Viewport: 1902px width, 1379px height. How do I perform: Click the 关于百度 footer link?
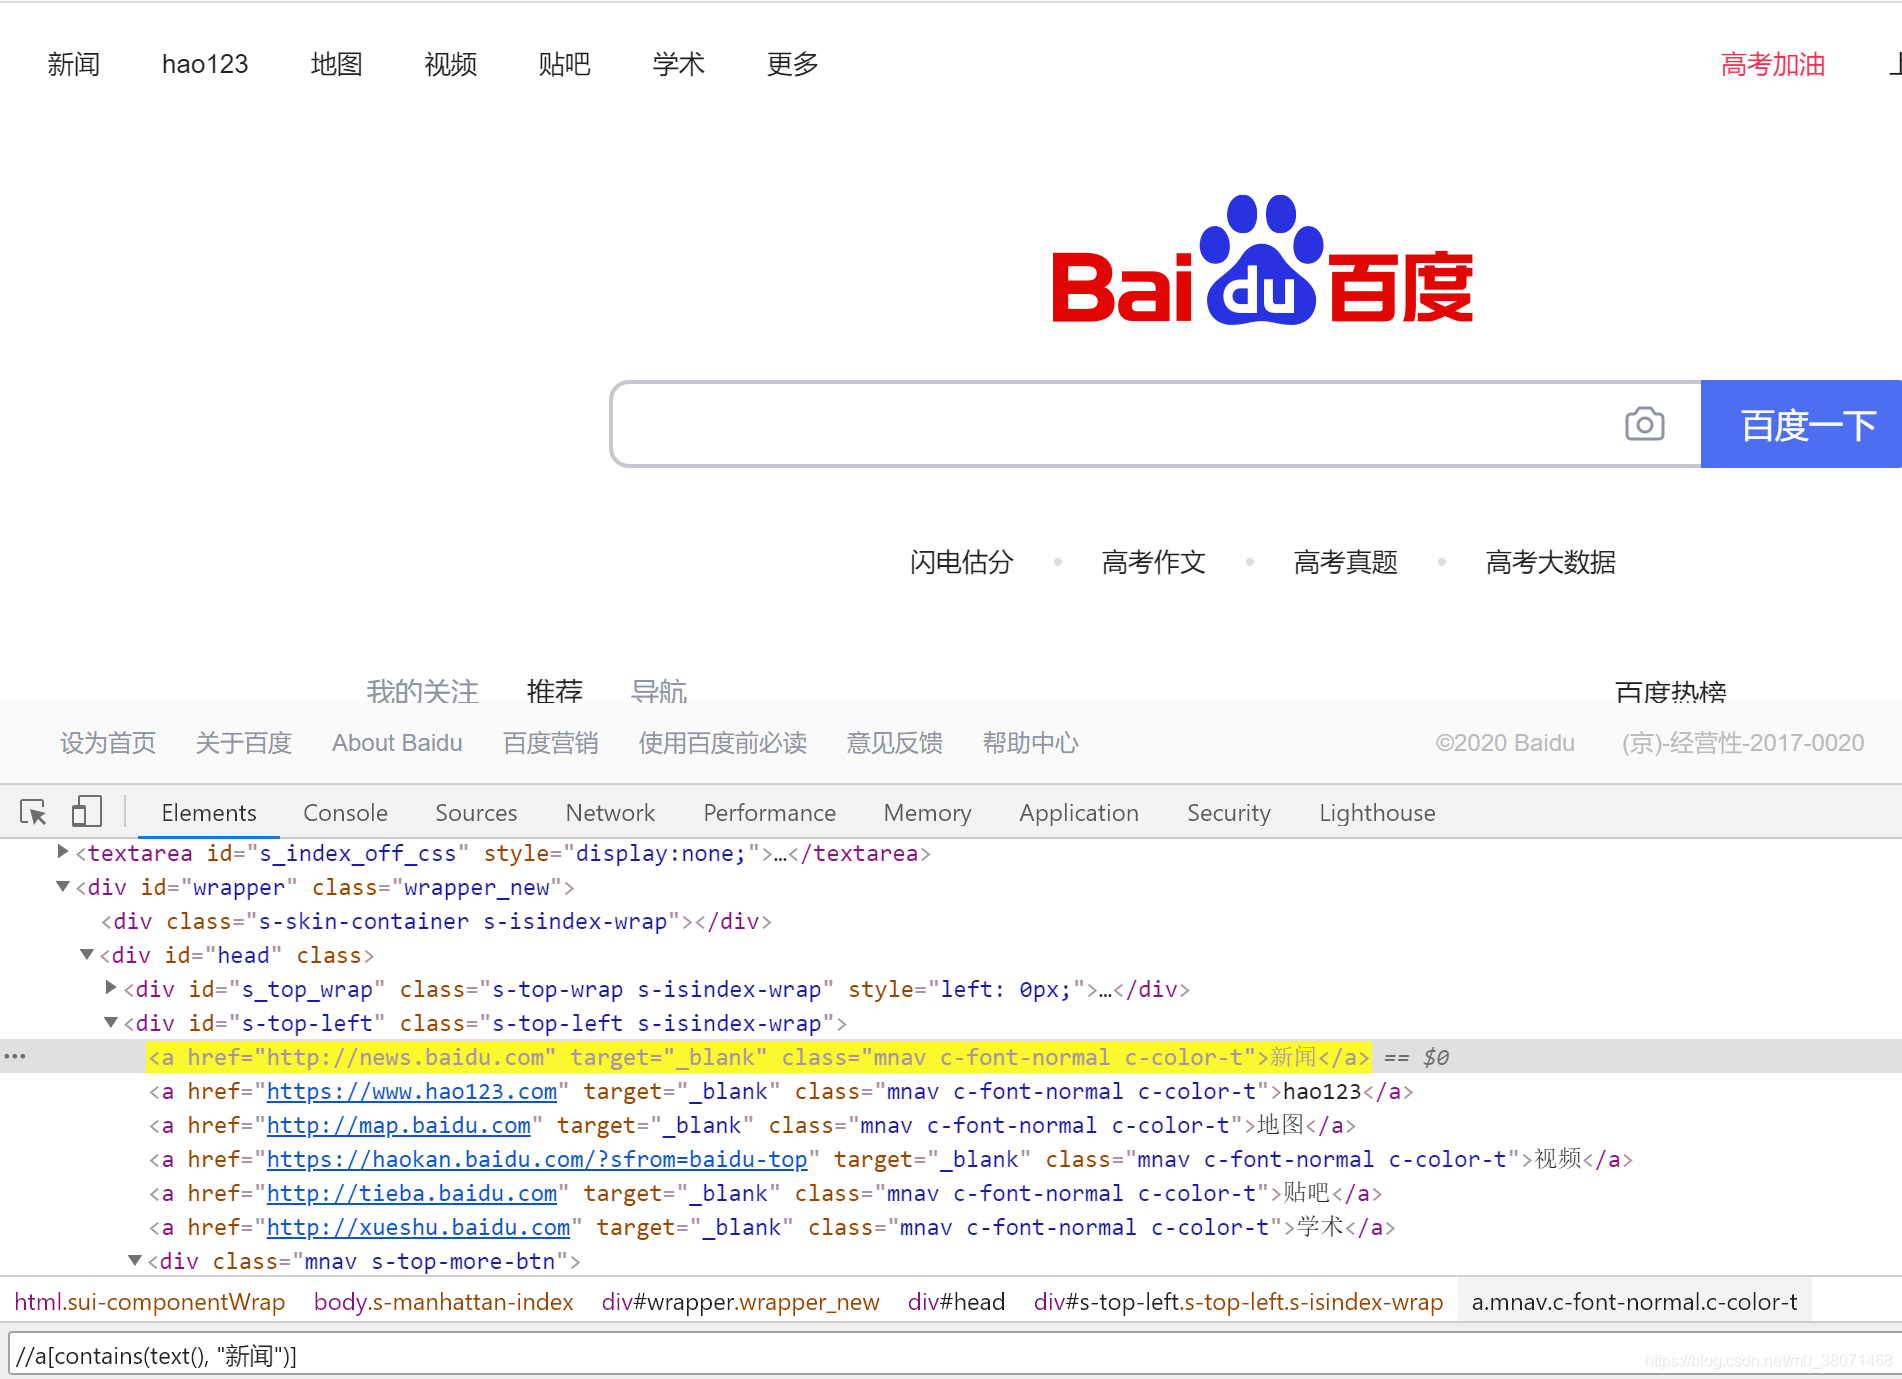(x=243, y=743)
